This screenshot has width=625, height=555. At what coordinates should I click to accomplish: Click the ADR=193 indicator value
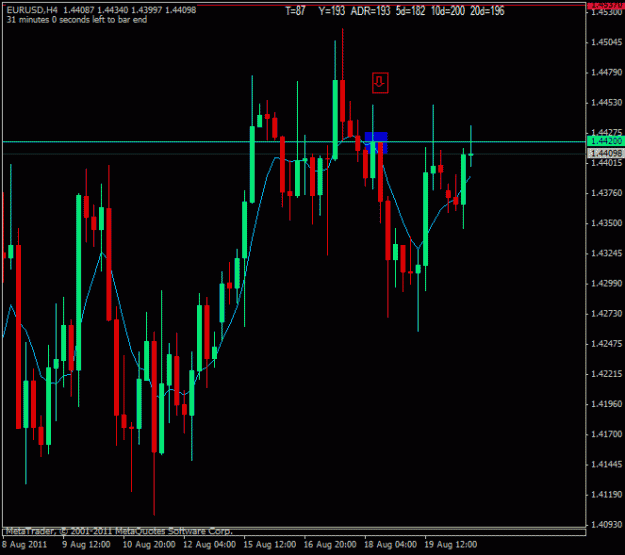tap(370, 11)
